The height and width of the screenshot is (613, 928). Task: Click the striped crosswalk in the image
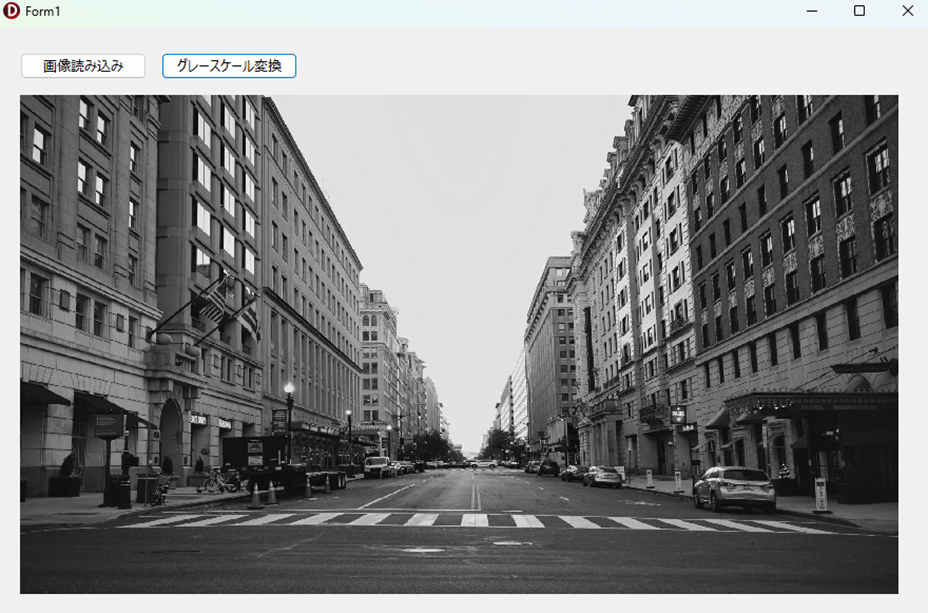pyautogui.click(x=470, y=521)
